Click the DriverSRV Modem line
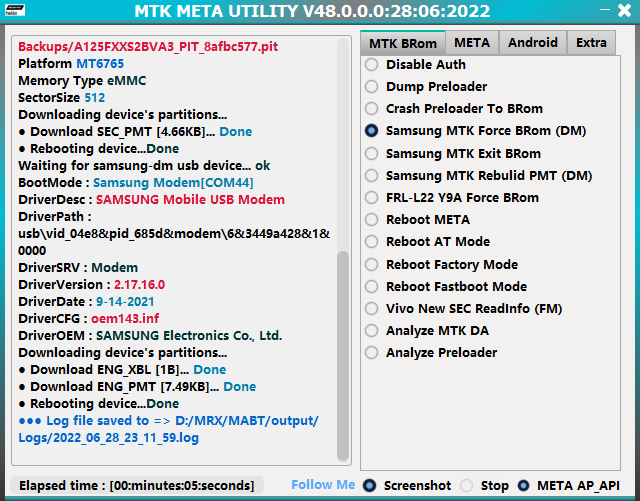 (x=78, y=267)
